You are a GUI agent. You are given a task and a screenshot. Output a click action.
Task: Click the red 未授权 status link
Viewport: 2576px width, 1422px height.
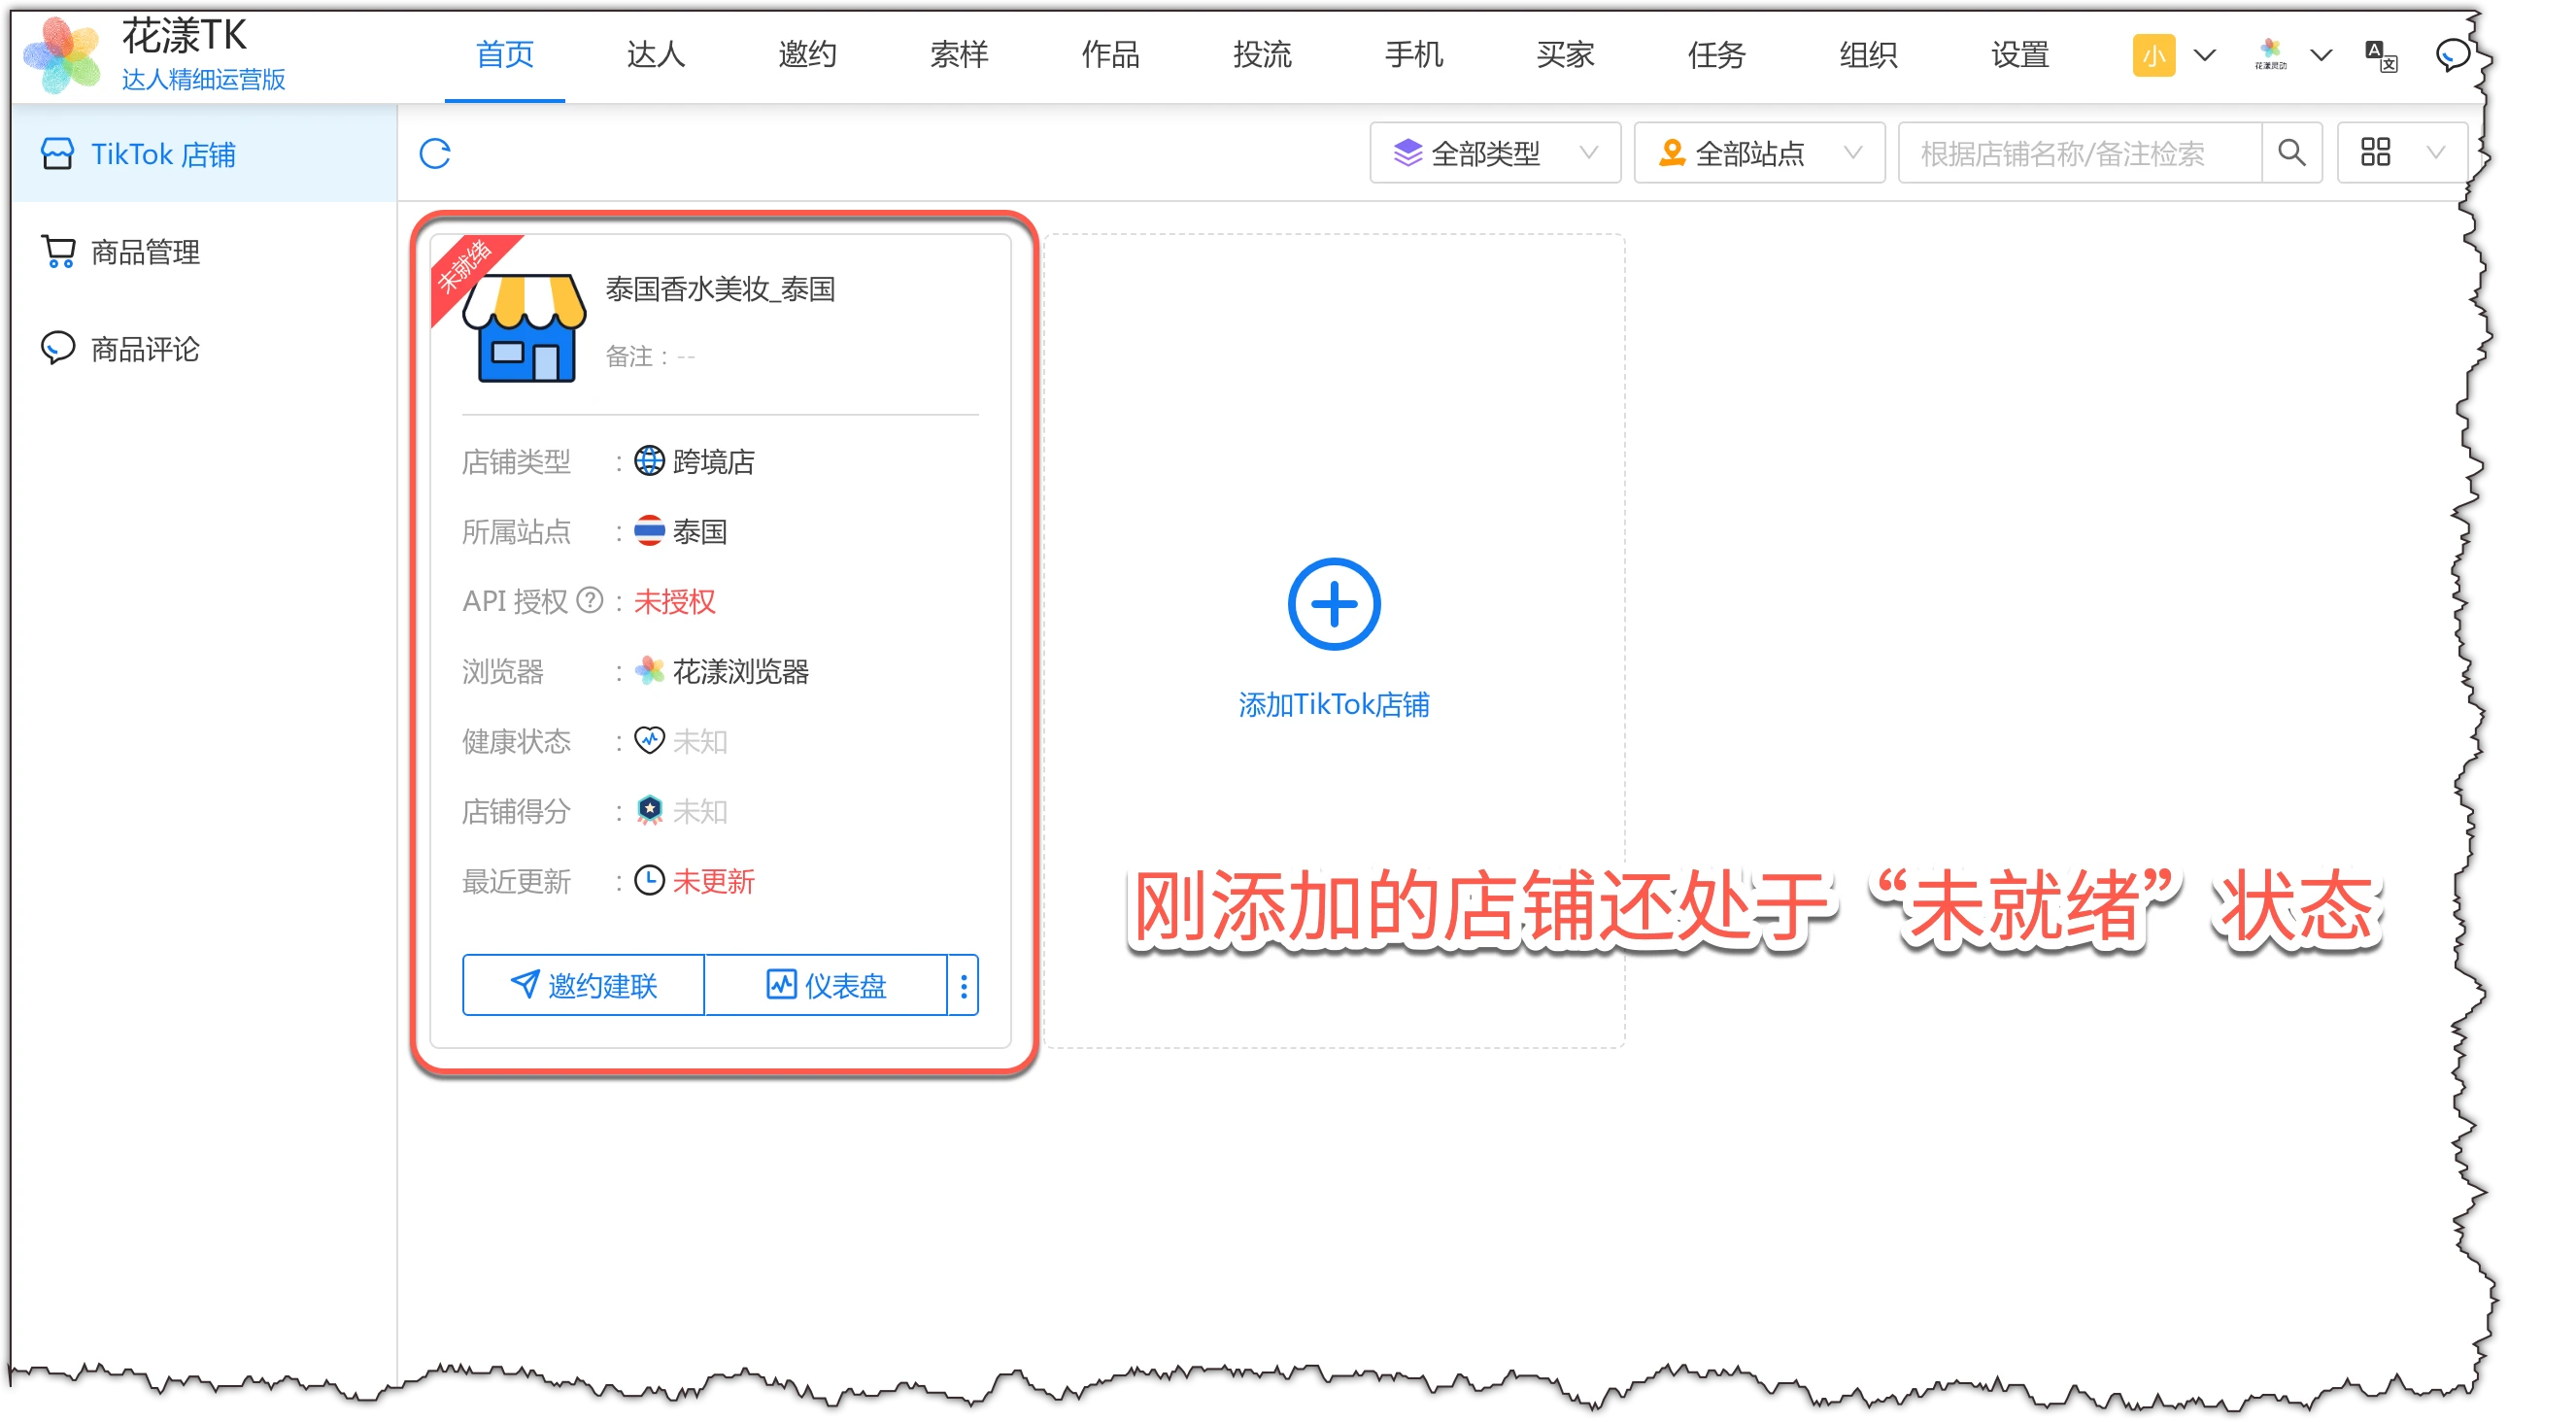point(675,601)
